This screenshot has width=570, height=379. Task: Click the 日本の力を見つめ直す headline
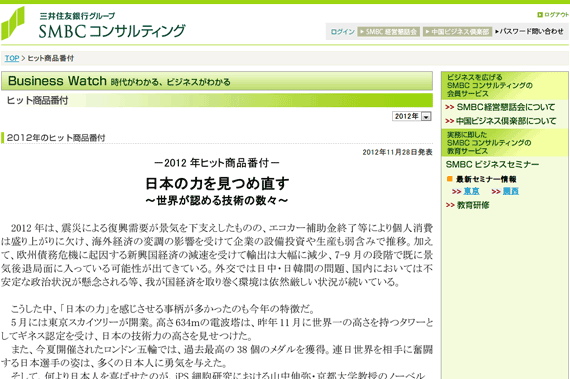click(x=217, y=184)
